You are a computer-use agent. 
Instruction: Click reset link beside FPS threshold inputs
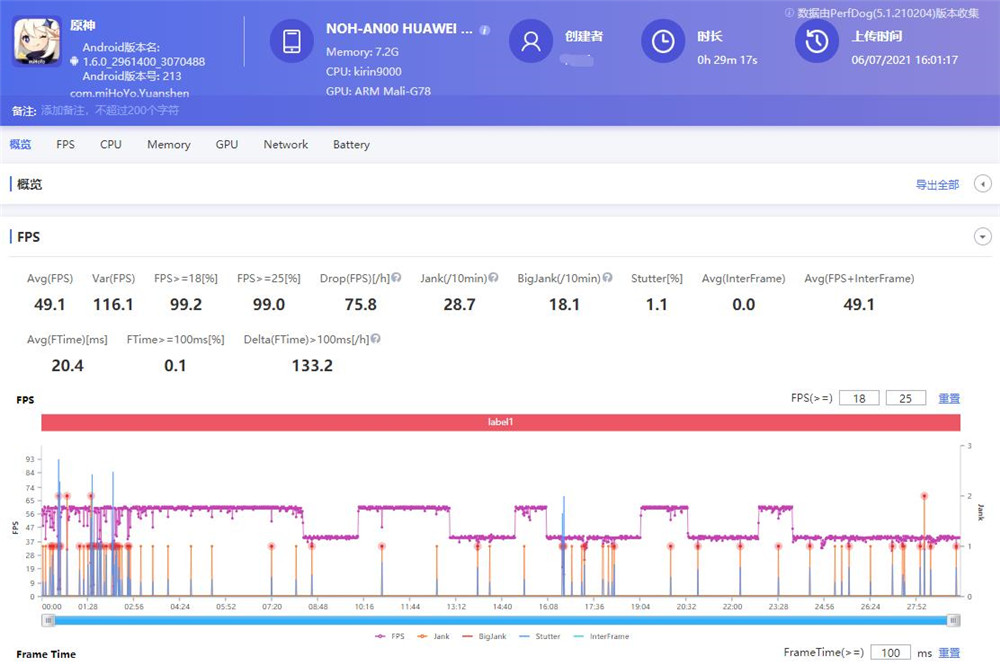(x=948, y=398)
